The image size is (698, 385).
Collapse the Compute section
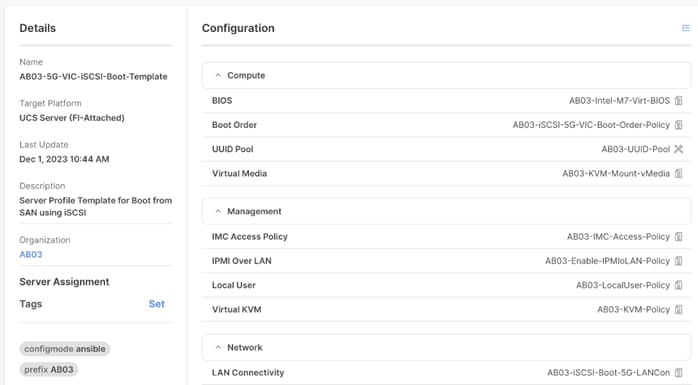218,76
